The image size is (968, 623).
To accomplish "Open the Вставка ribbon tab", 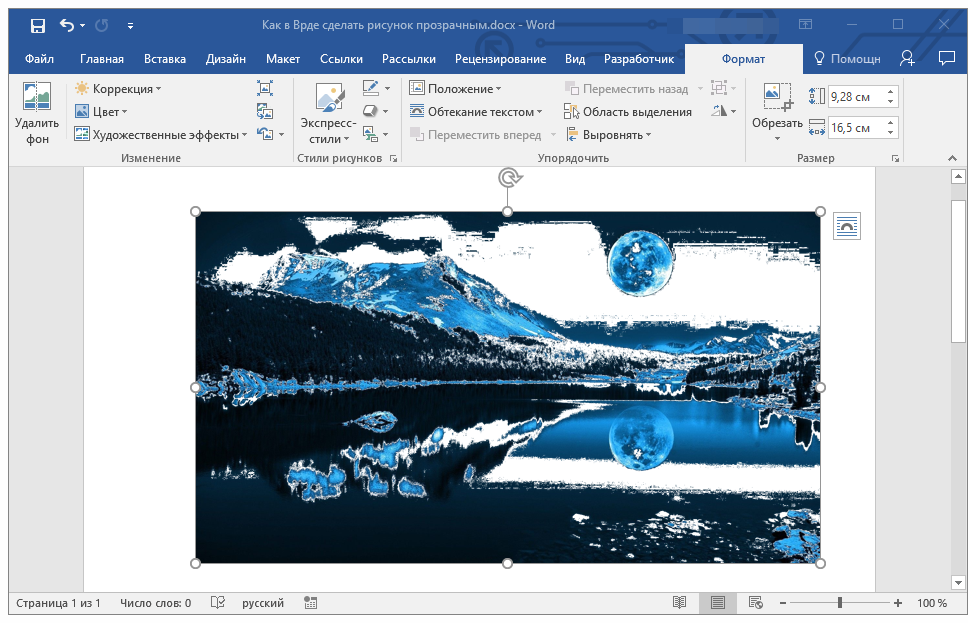I will click(x=165, y=59).
